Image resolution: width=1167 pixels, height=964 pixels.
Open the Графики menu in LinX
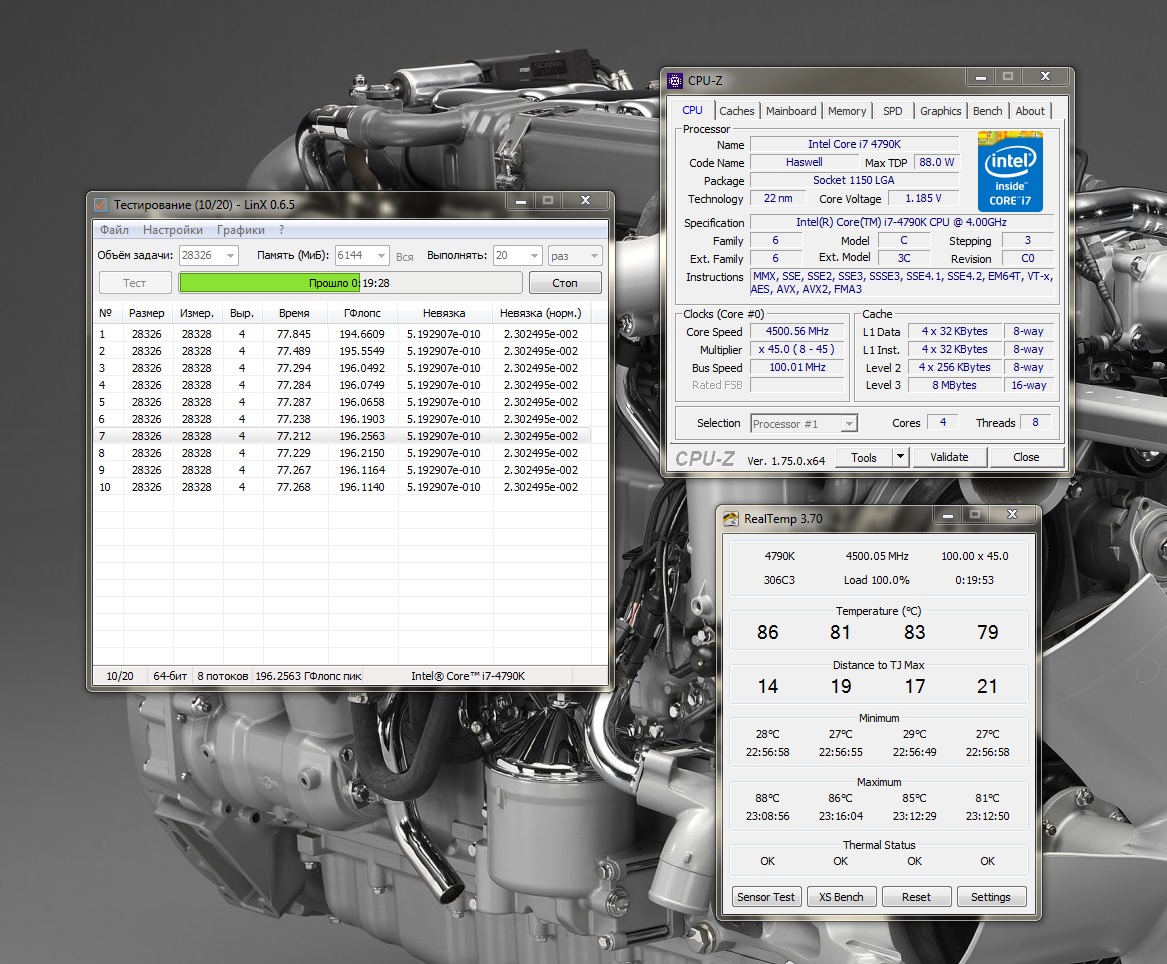240,230
